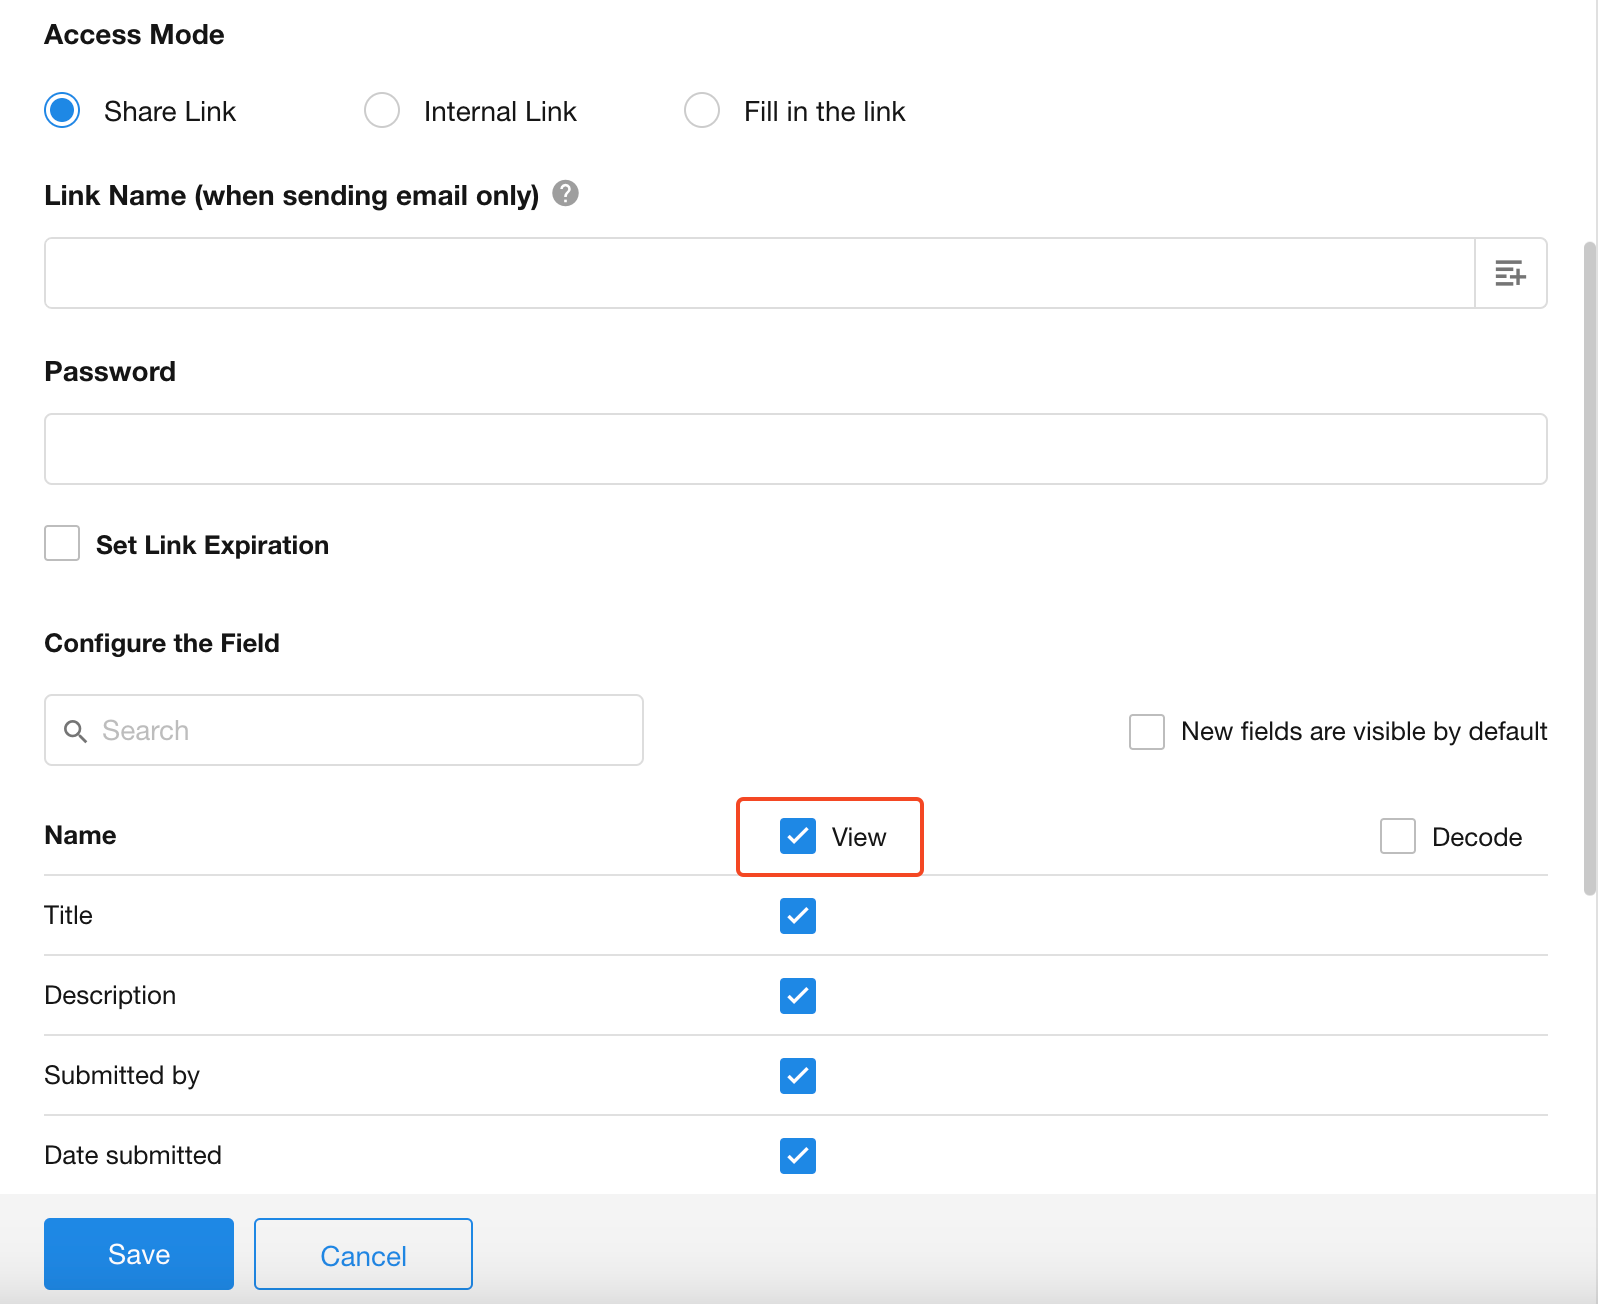Screen dimensions: 1598x1304
Task: Click the vertical scrollbar on the right
Action: [x=1589, y=568]
